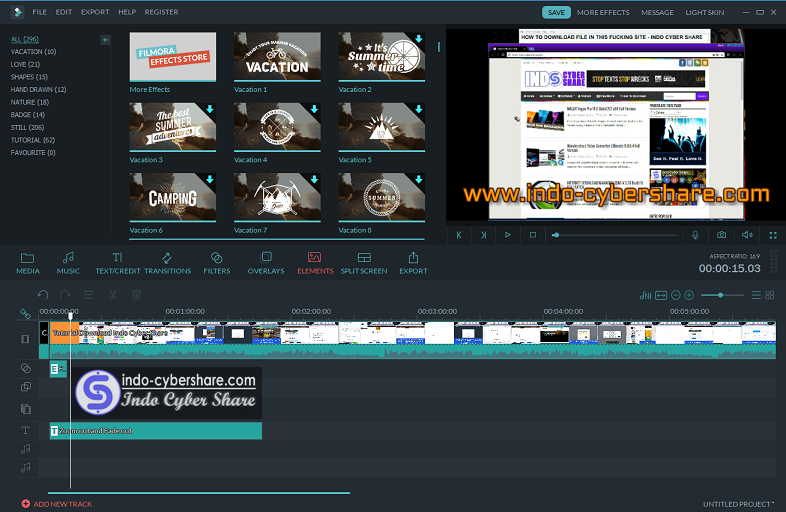Viewport: 786px width, 512px height.
Task: Select Hand Drawn (12) category
Action: click(38, 89)
